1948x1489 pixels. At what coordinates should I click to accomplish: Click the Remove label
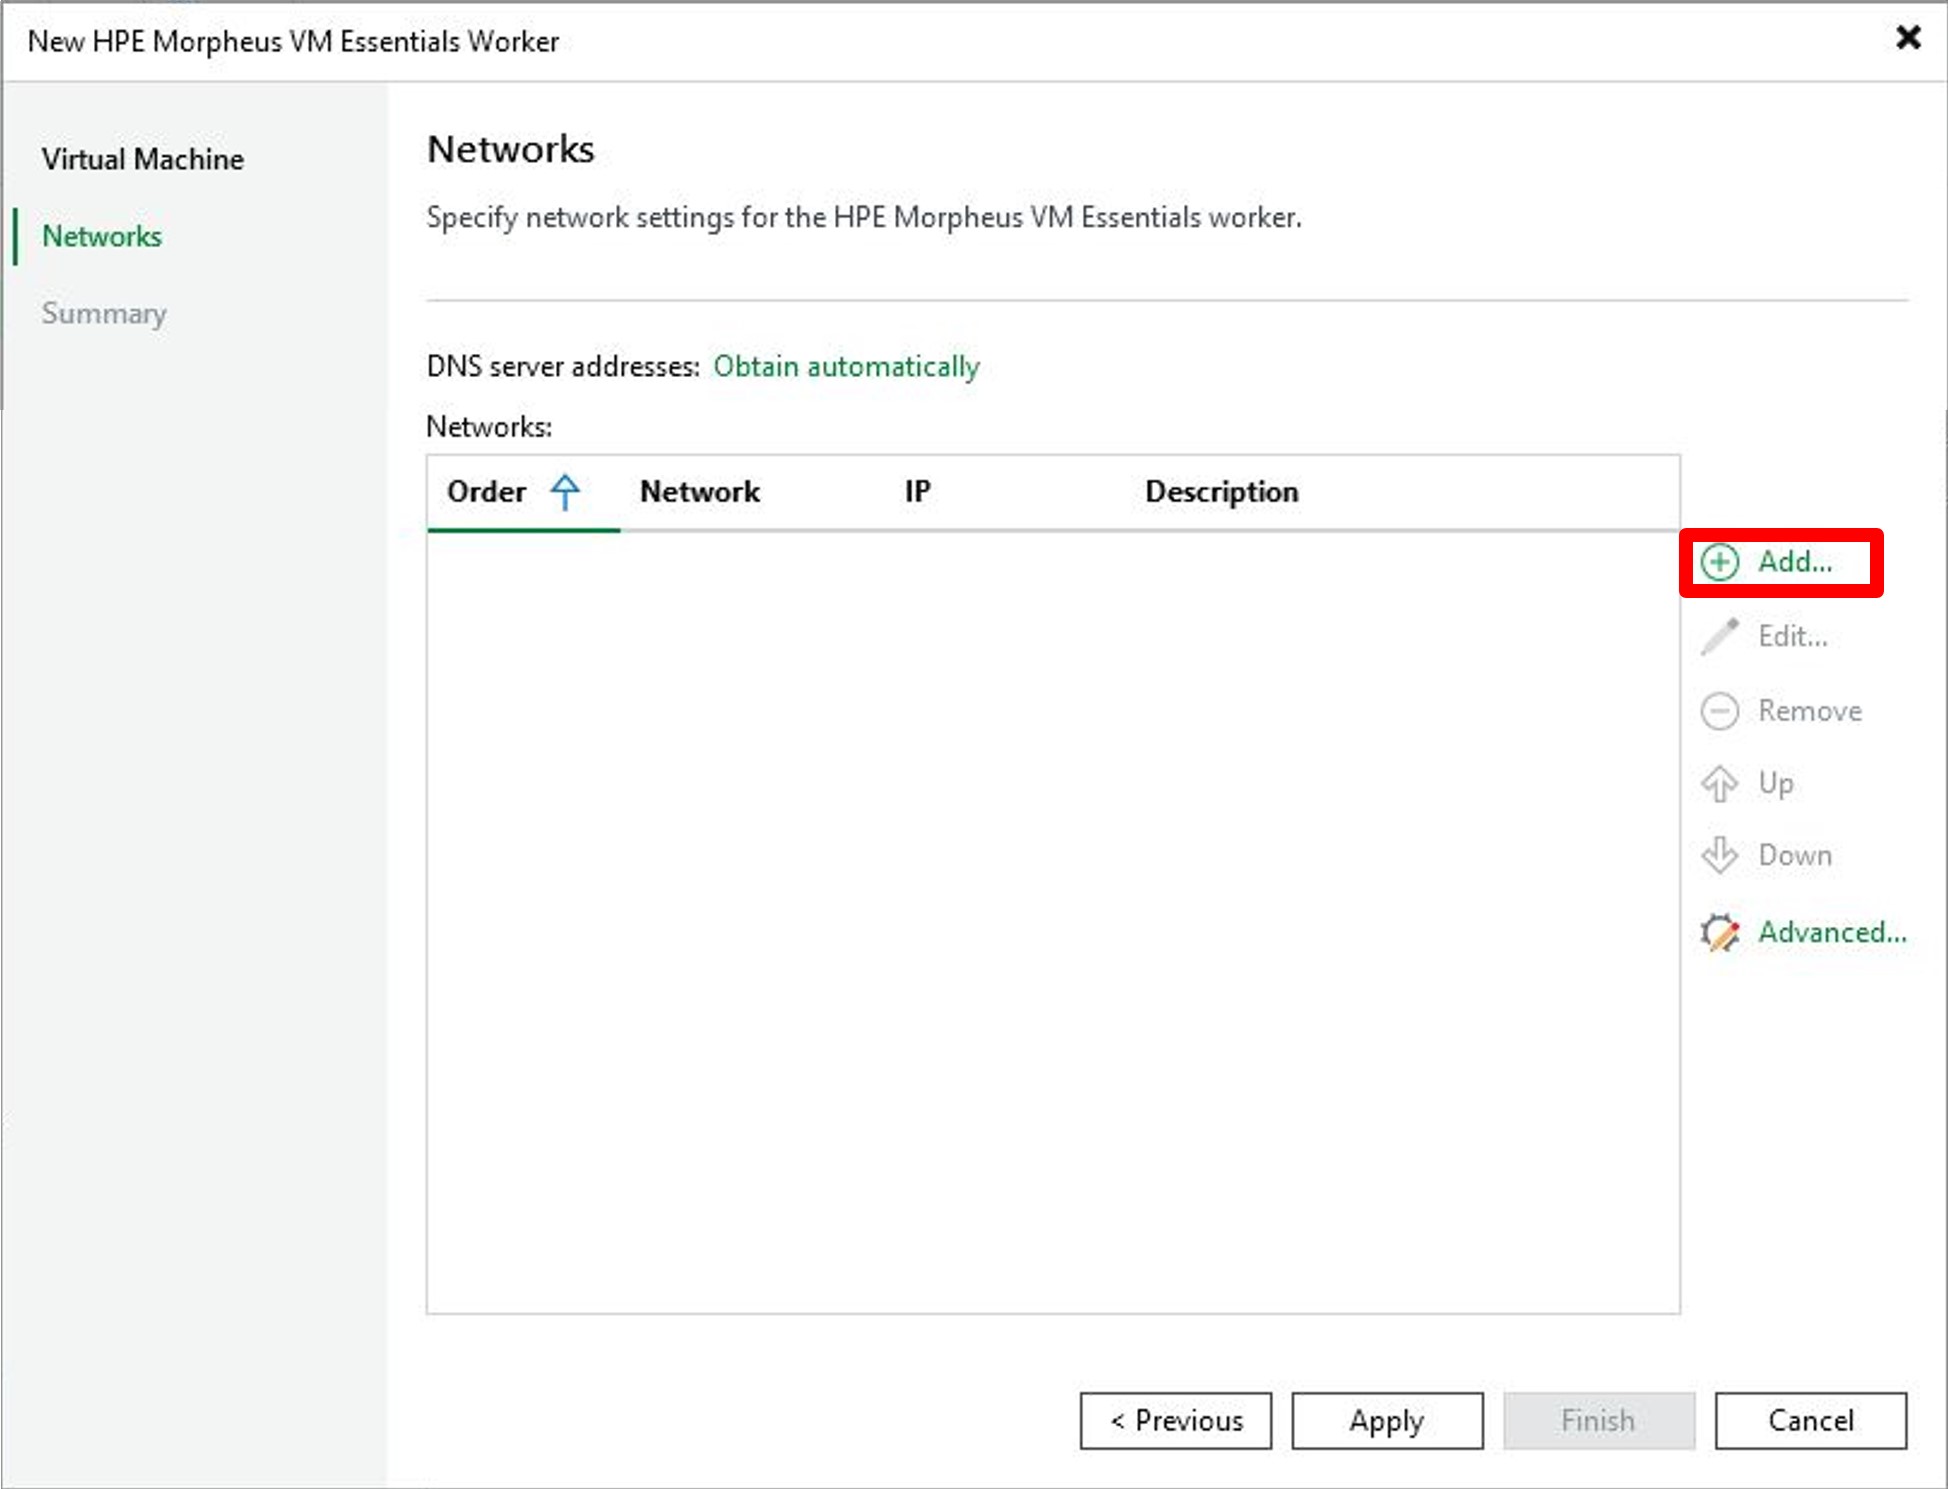tap(1810, 711)
